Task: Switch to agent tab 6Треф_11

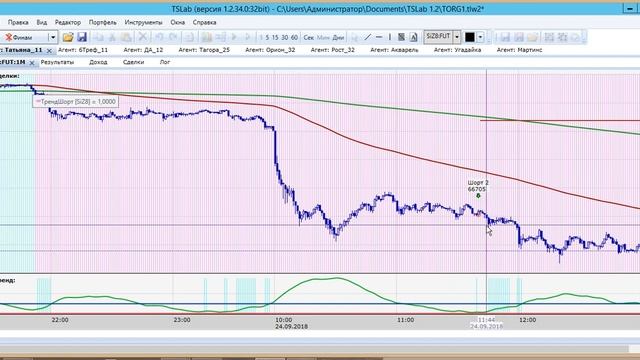Action: click(83, 50)
